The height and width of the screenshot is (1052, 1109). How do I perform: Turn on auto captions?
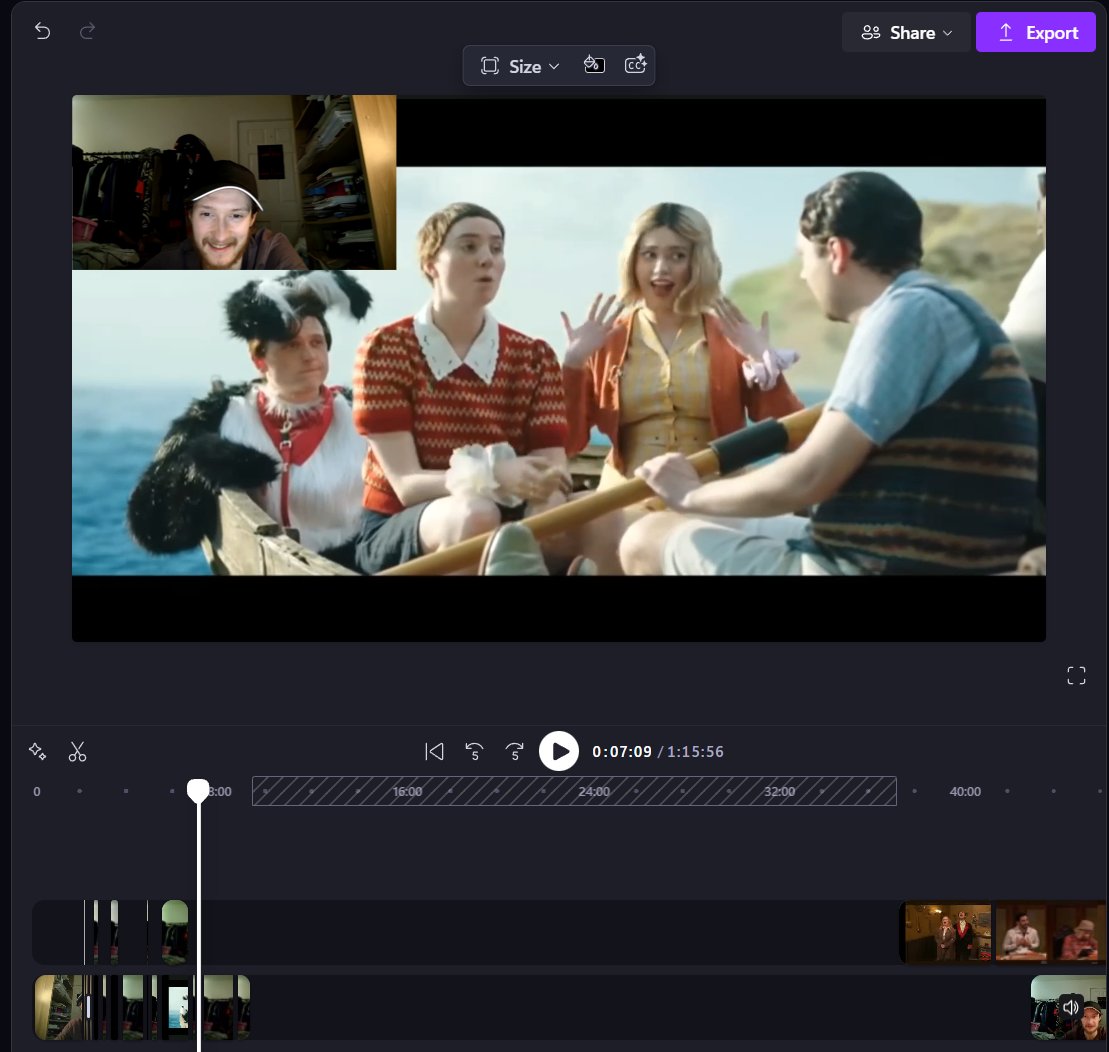[635, 65]
